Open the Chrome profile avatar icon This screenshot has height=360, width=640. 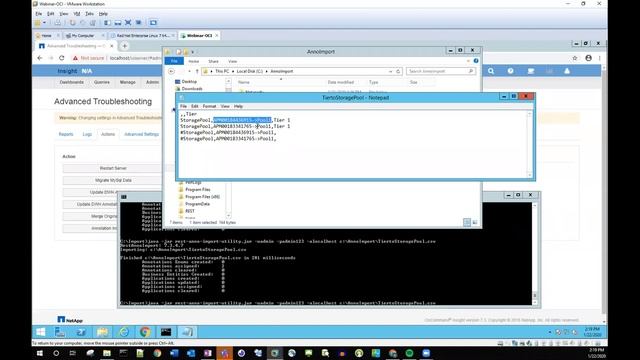[x=588, y=58]
